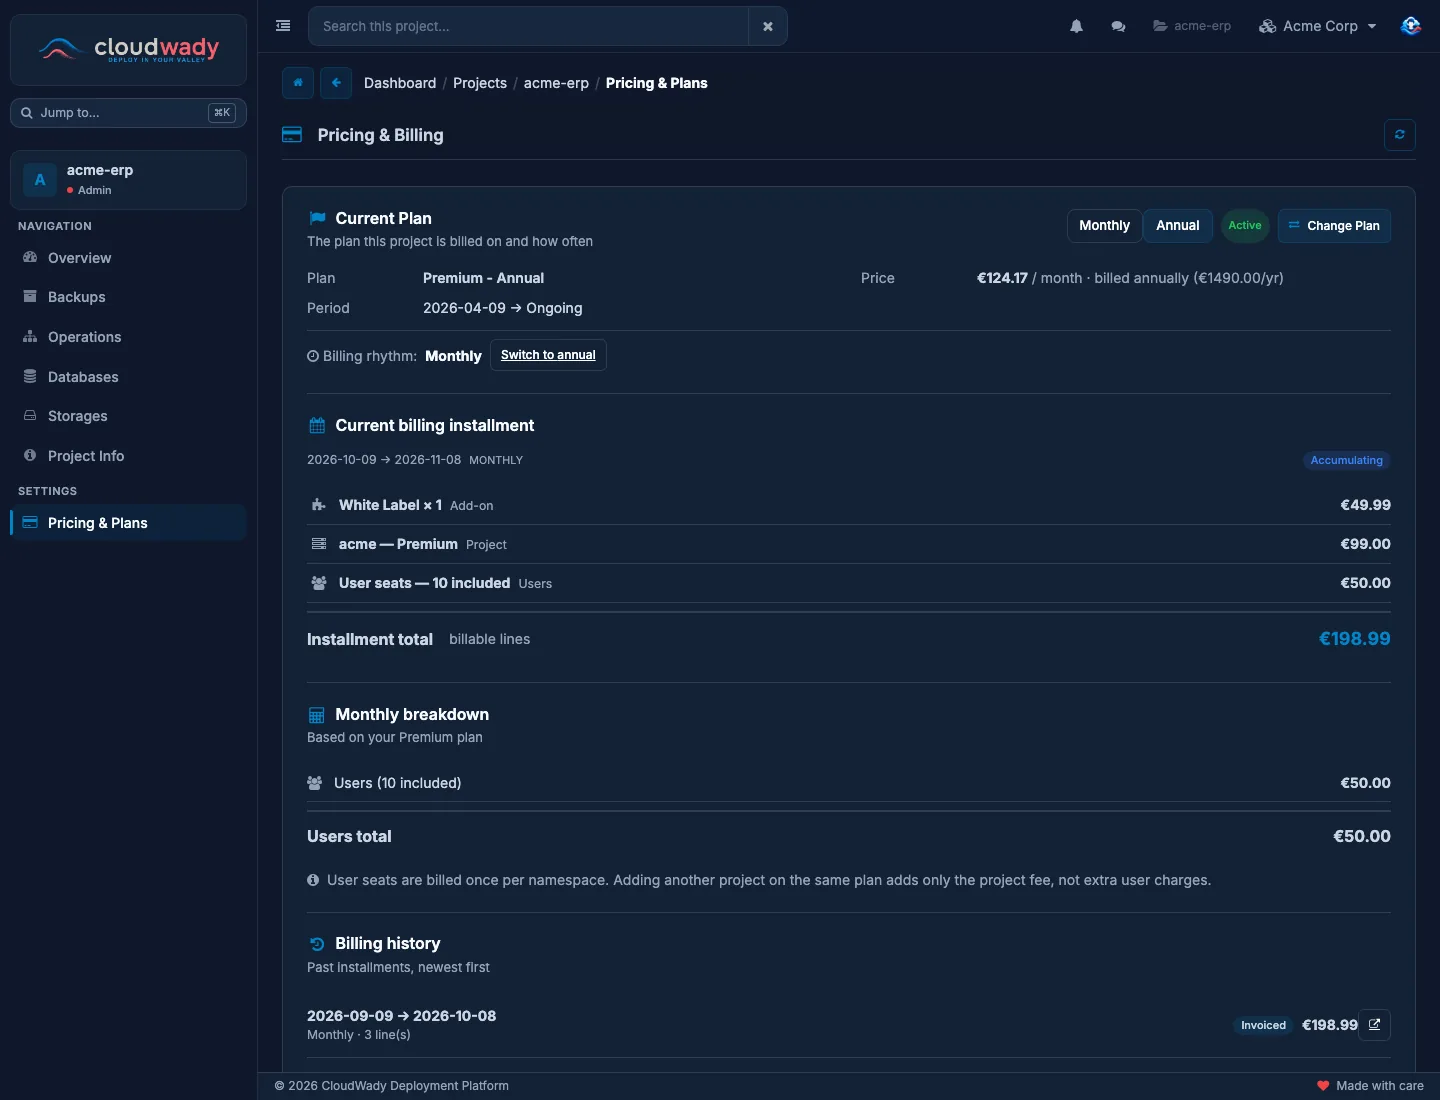
Task: Click the Active status badge
Action: 1245,226
